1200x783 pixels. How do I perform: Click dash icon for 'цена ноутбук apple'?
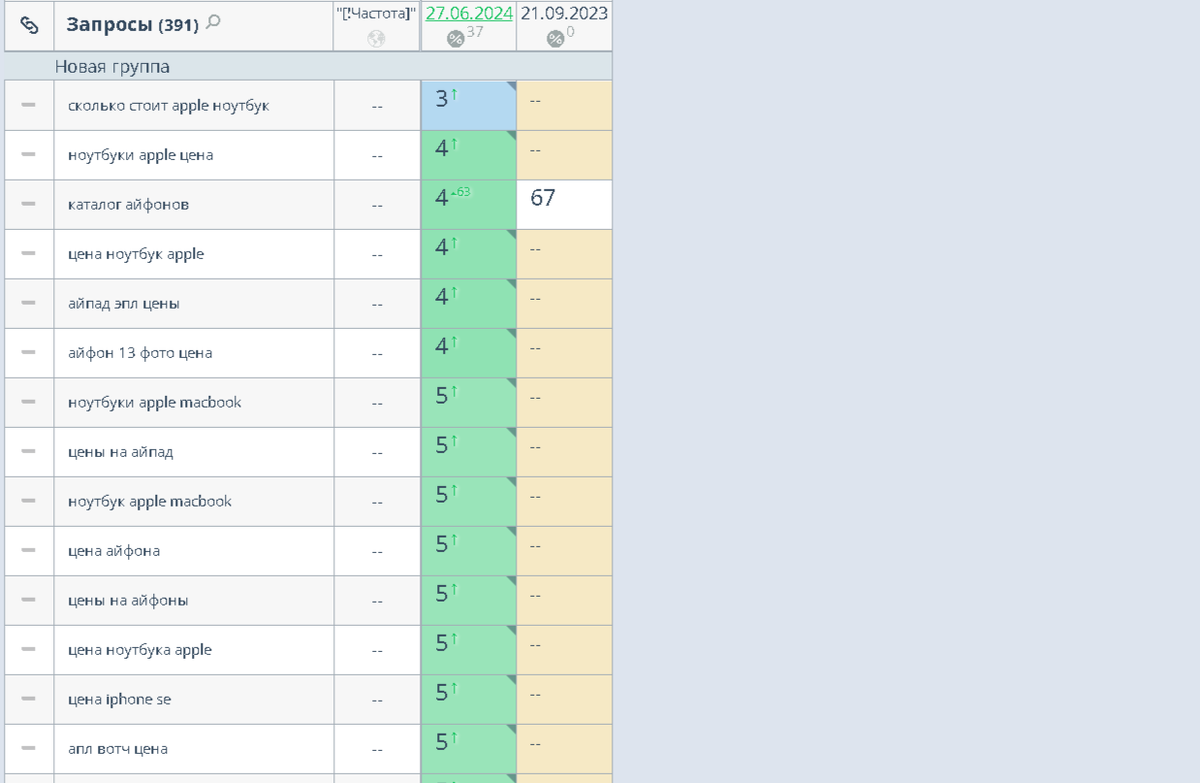(x=29, y=254)
